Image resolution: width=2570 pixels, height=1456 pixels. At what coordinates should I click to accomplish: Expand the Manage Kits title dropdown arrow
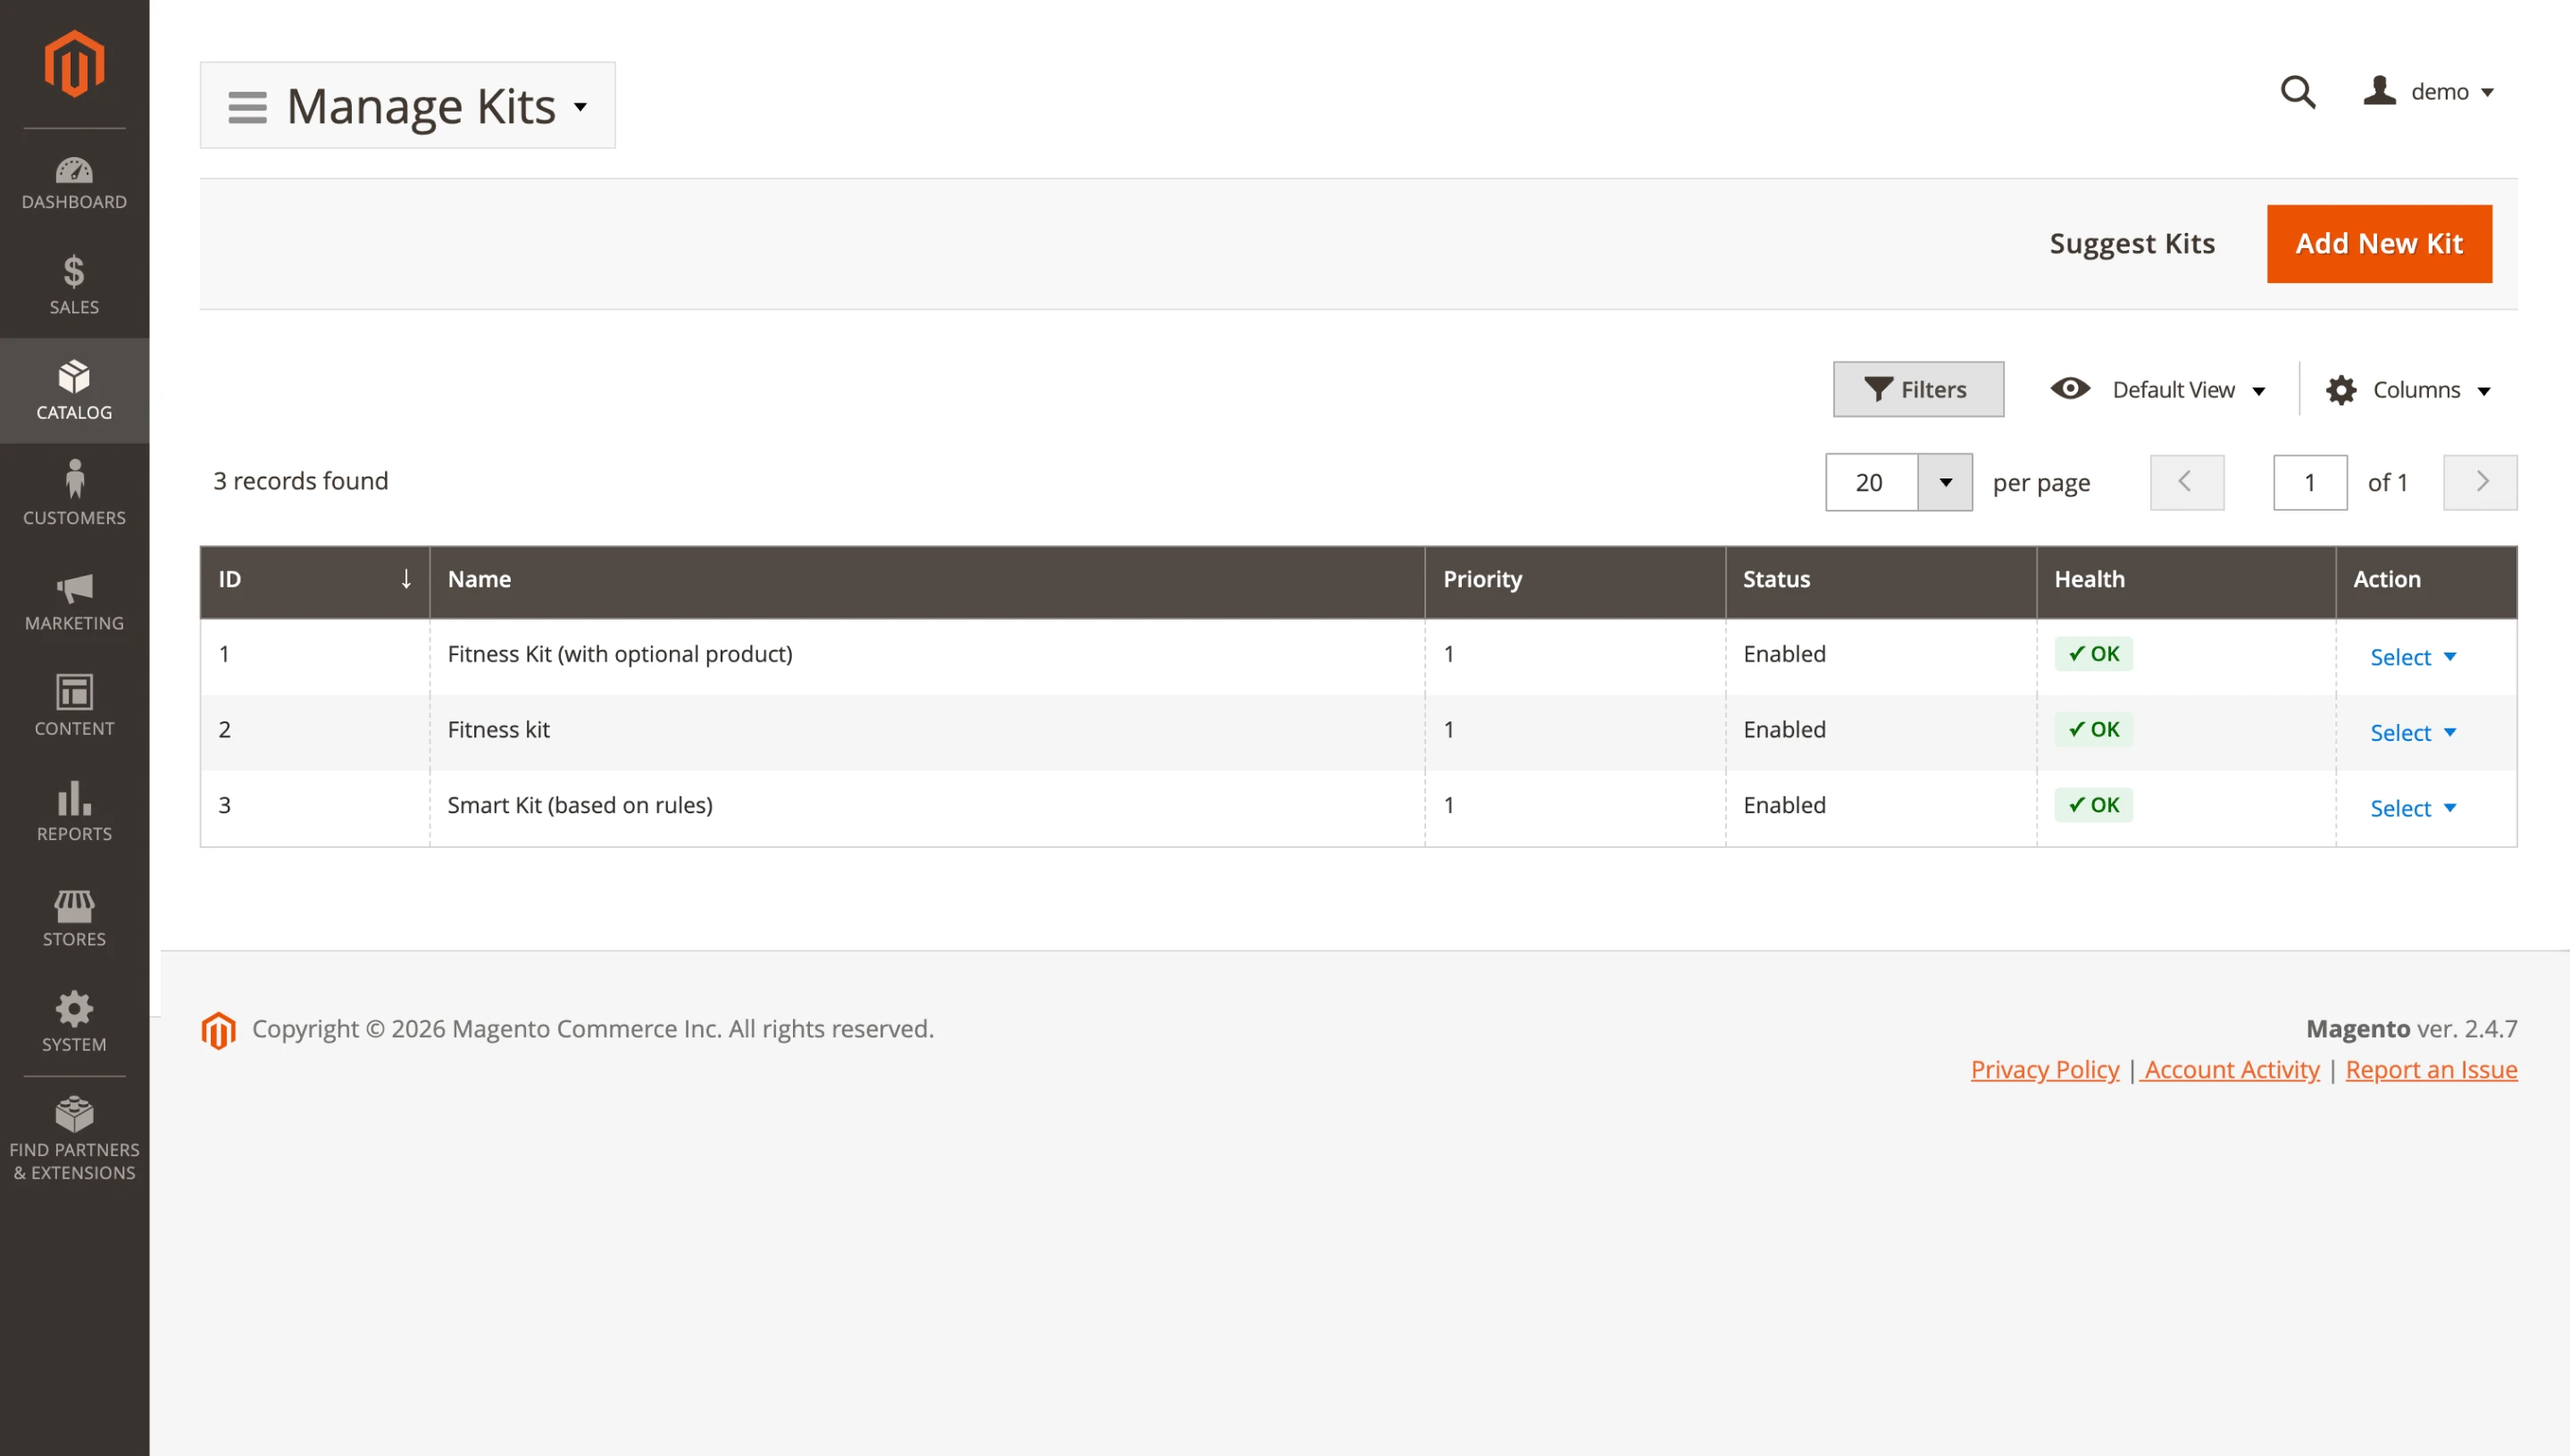[580, 107]
